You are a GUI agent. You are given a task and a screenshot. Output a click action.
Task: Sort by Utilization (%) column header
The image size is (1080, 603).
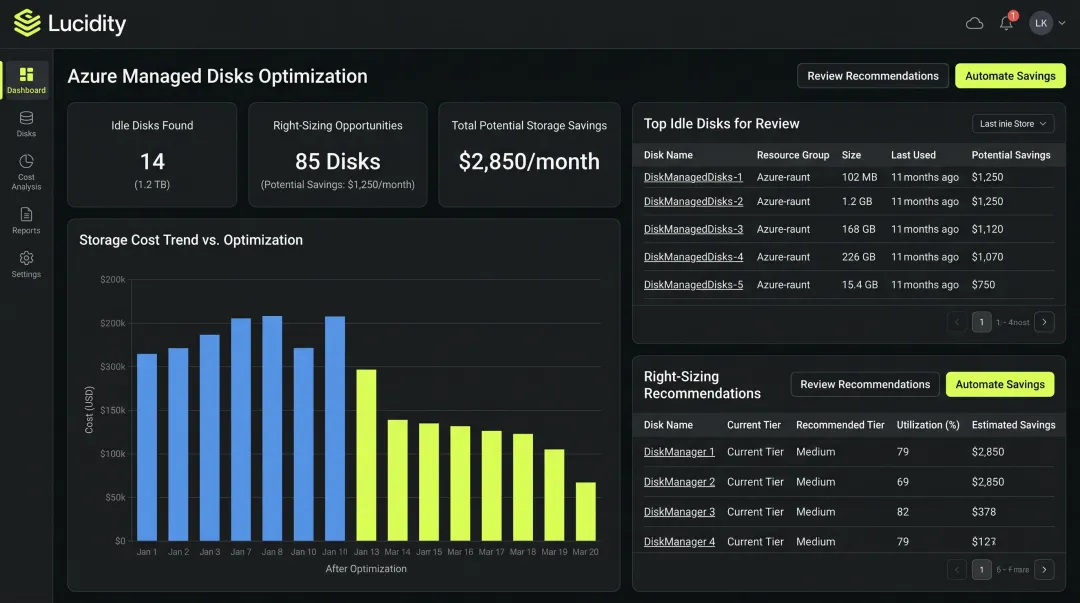(x=928, y=425)
